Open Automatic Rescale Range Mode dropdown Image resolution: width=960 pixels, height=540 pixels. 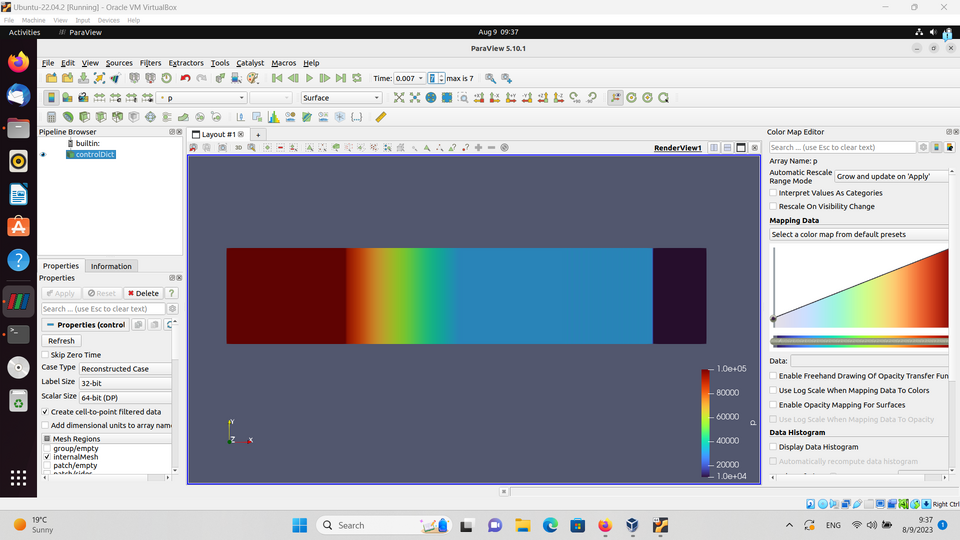[891, 176]
